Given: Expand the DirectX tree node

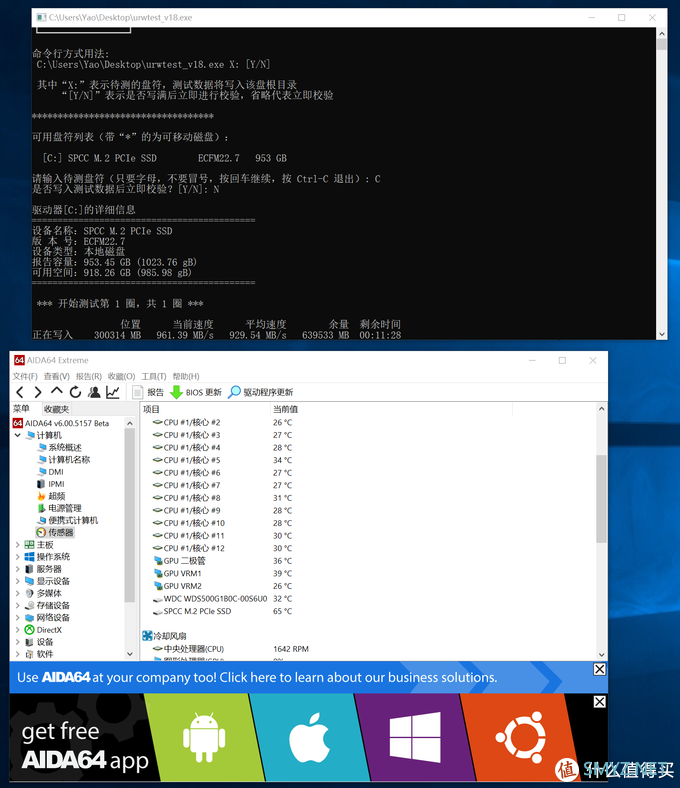Looking at the screenshot, I should [18, 630].
